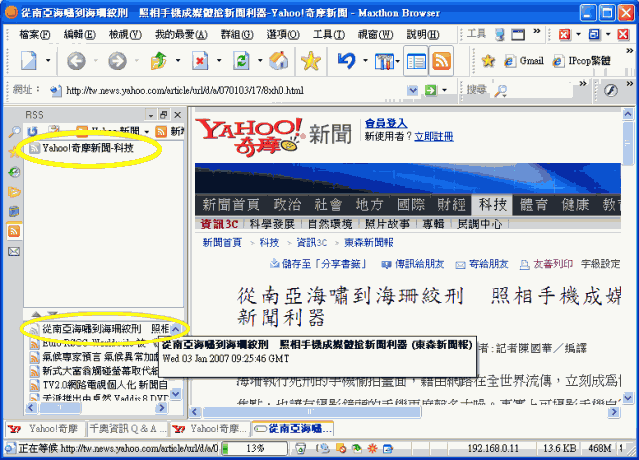639x460 pixels.
Task: Click the page loading progress bar 13%
Action: [x=254, y=449]
